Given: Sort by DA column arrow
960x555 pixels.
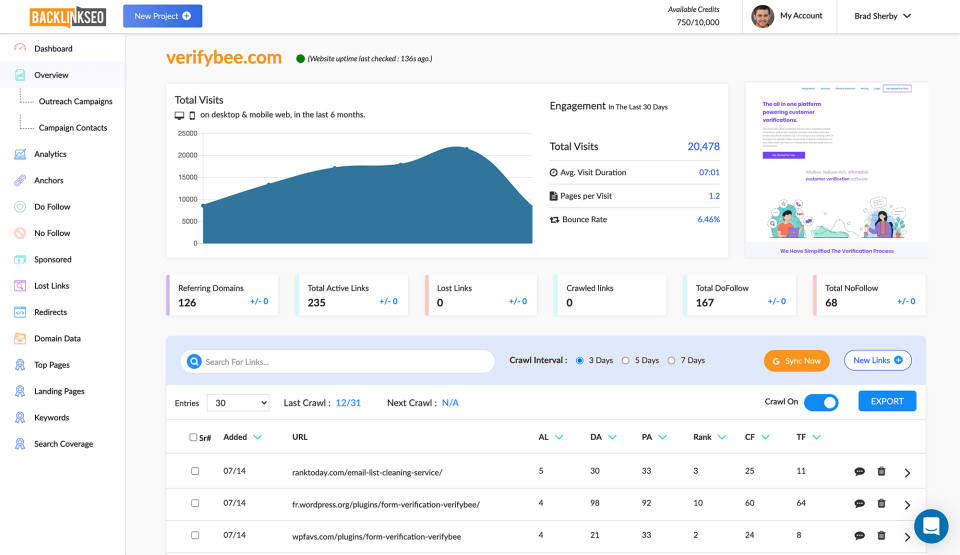Looking at the screenshot, I should click(612, 437).
